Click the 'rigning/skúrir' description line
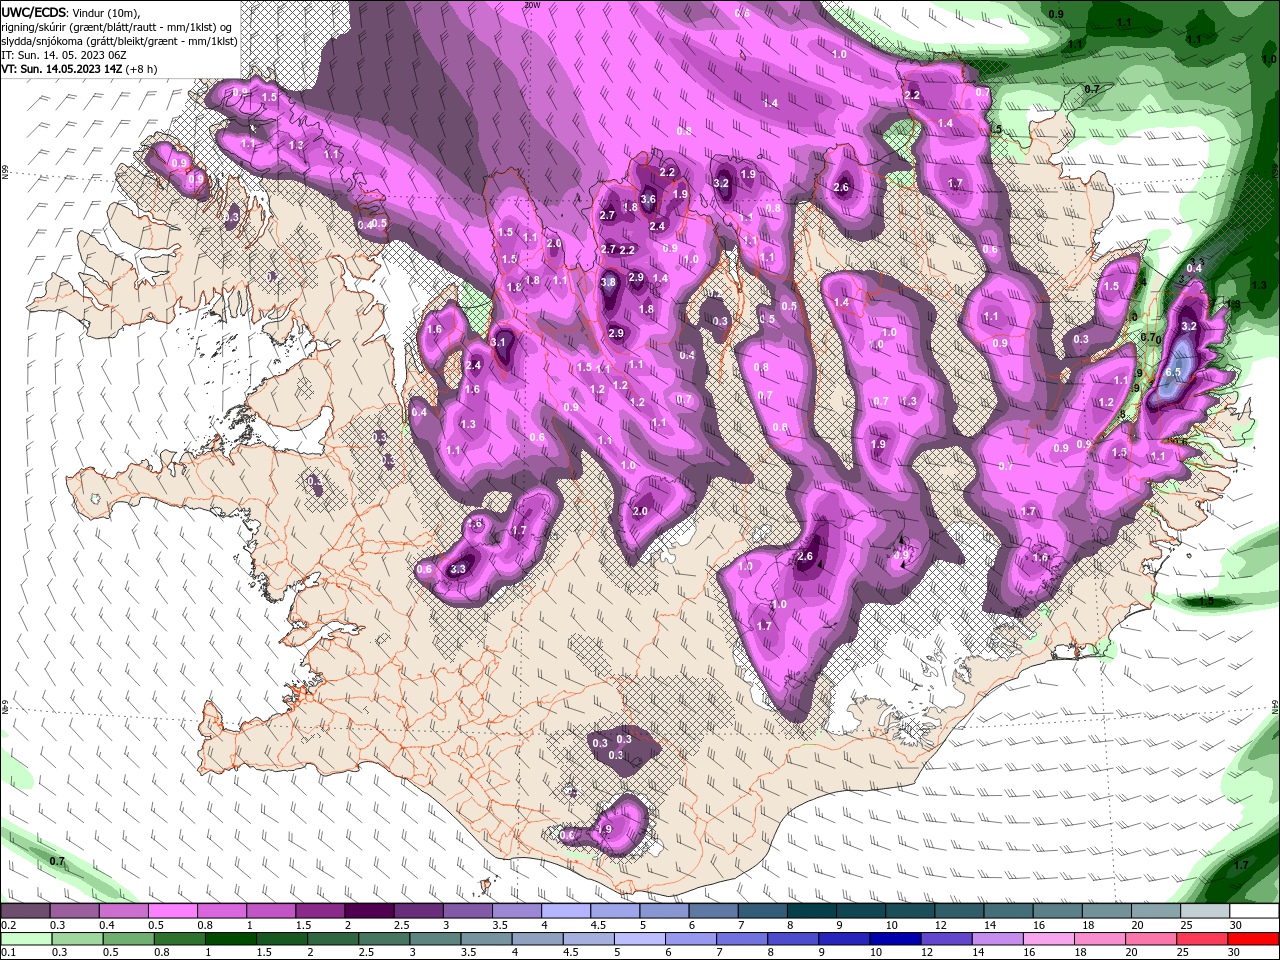1280x960 pixels. pos(118,27)
